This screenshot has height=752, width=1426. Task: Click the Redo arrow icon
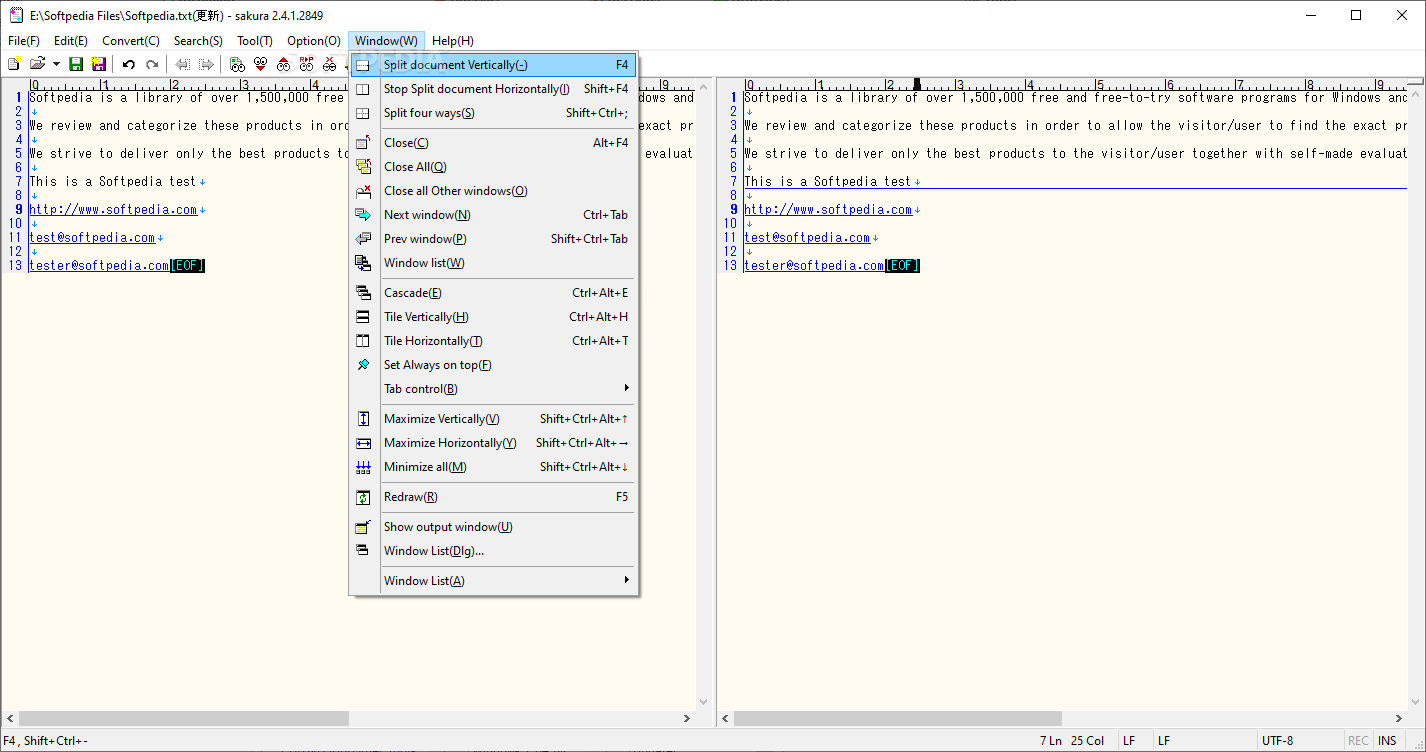tap(152, 64)
